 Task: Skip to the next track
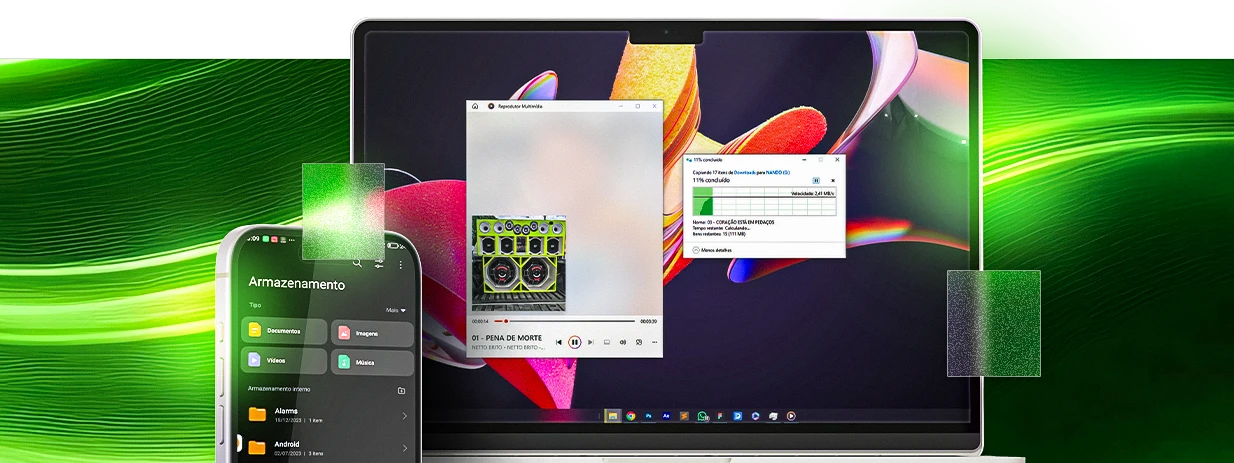[x=589, y=342]
